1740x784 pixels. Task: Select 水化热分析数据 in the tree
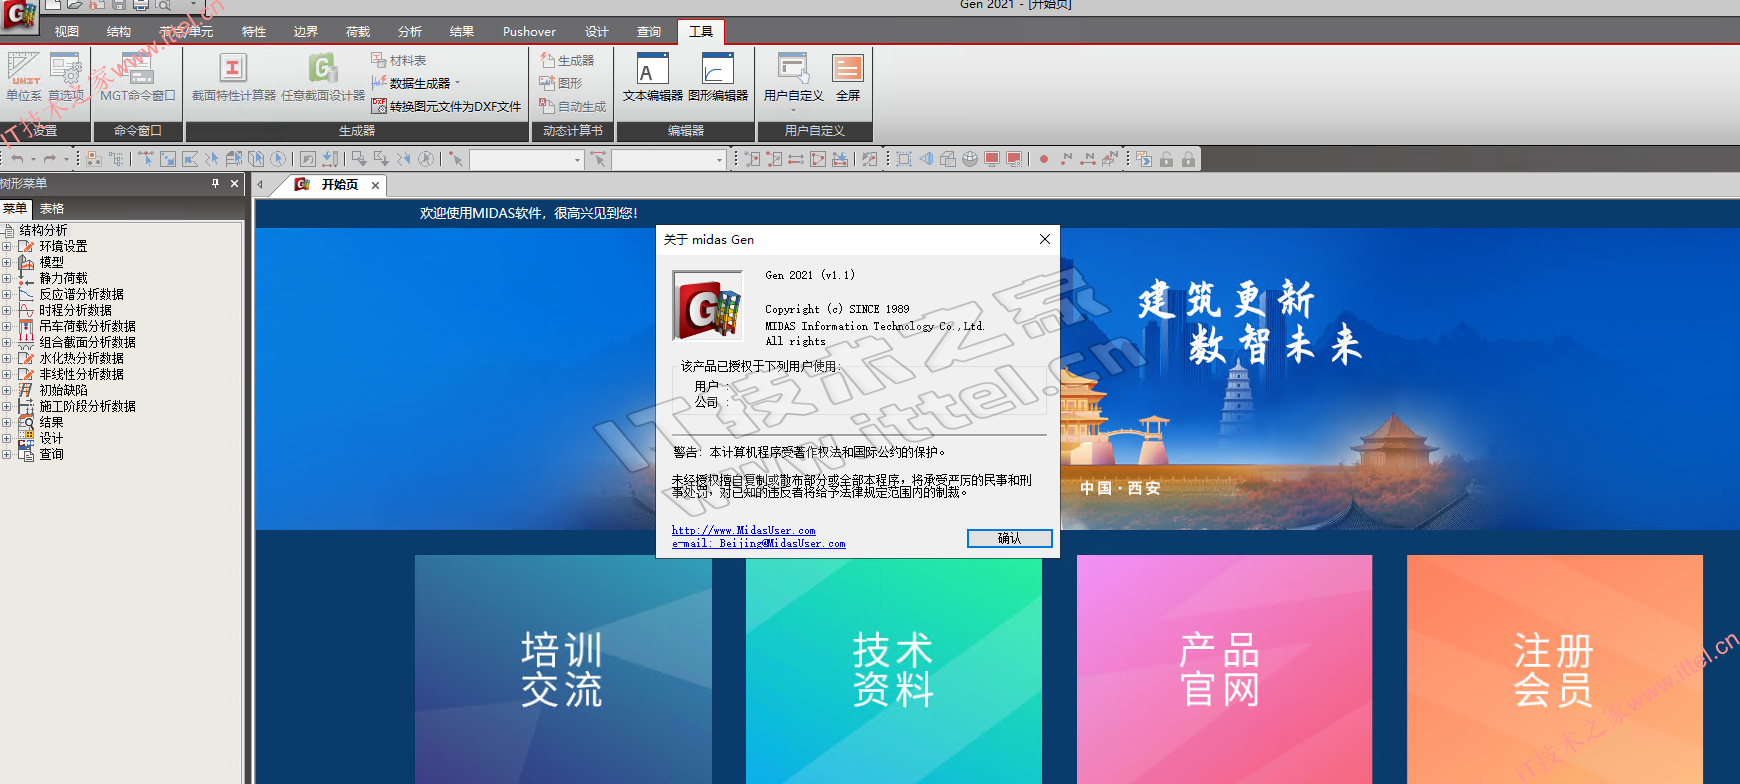click(82, 358)
